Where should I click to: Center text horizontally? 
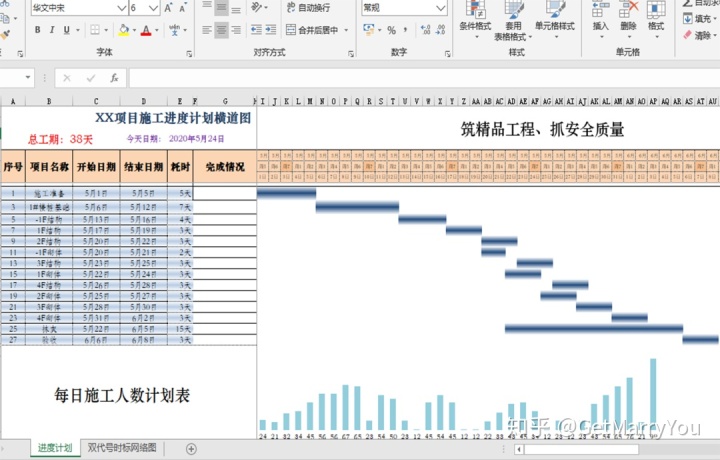[x=221, y=30]
